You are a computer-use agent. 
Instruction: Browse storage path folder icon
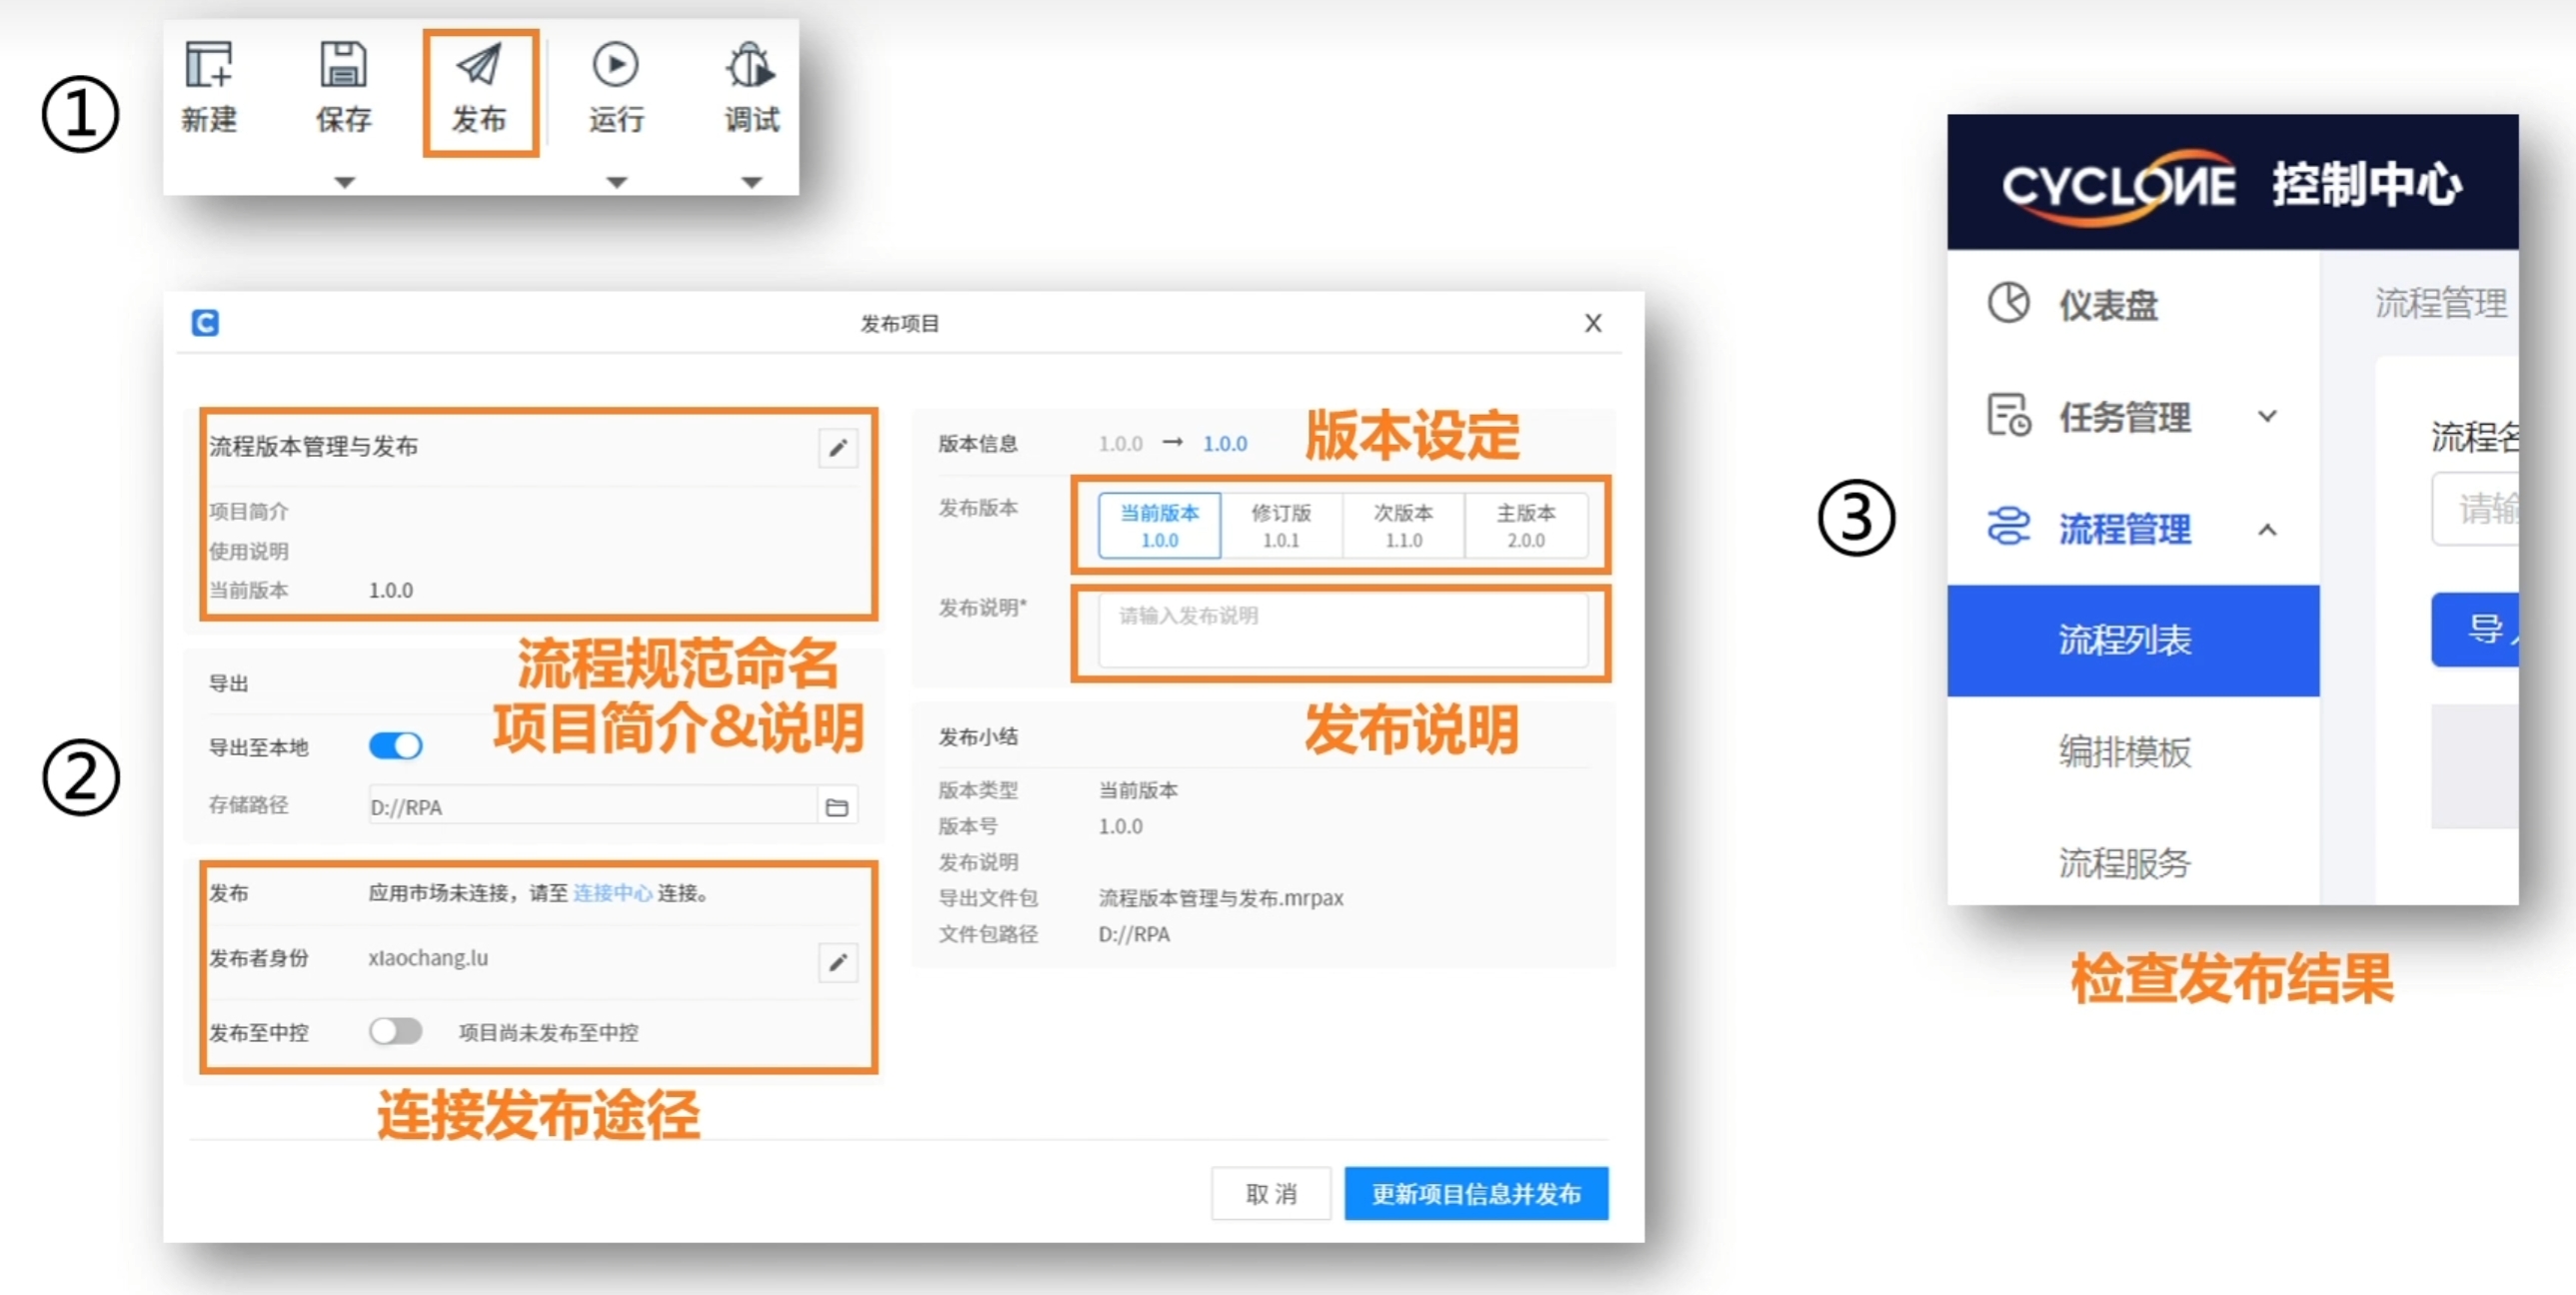tap(837, 807)
